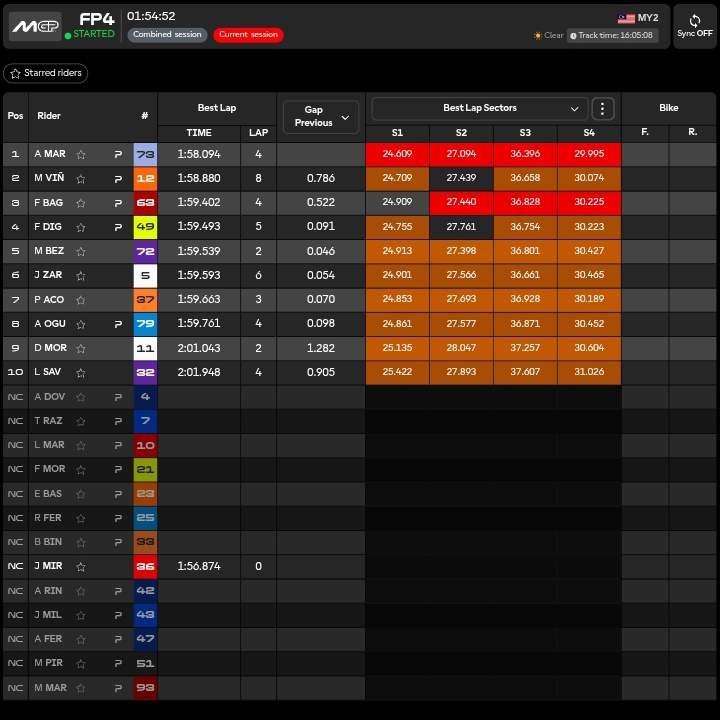The image size is (720, 720).
Task: Toggle Sync OFF button
Action: pyautogui.click(x=694, y=26)
